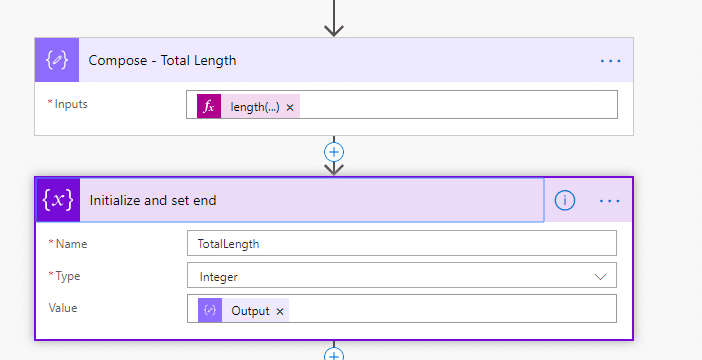Click the fx expression icon in Inputs
The image size is (702, 360).
(209, 107)
